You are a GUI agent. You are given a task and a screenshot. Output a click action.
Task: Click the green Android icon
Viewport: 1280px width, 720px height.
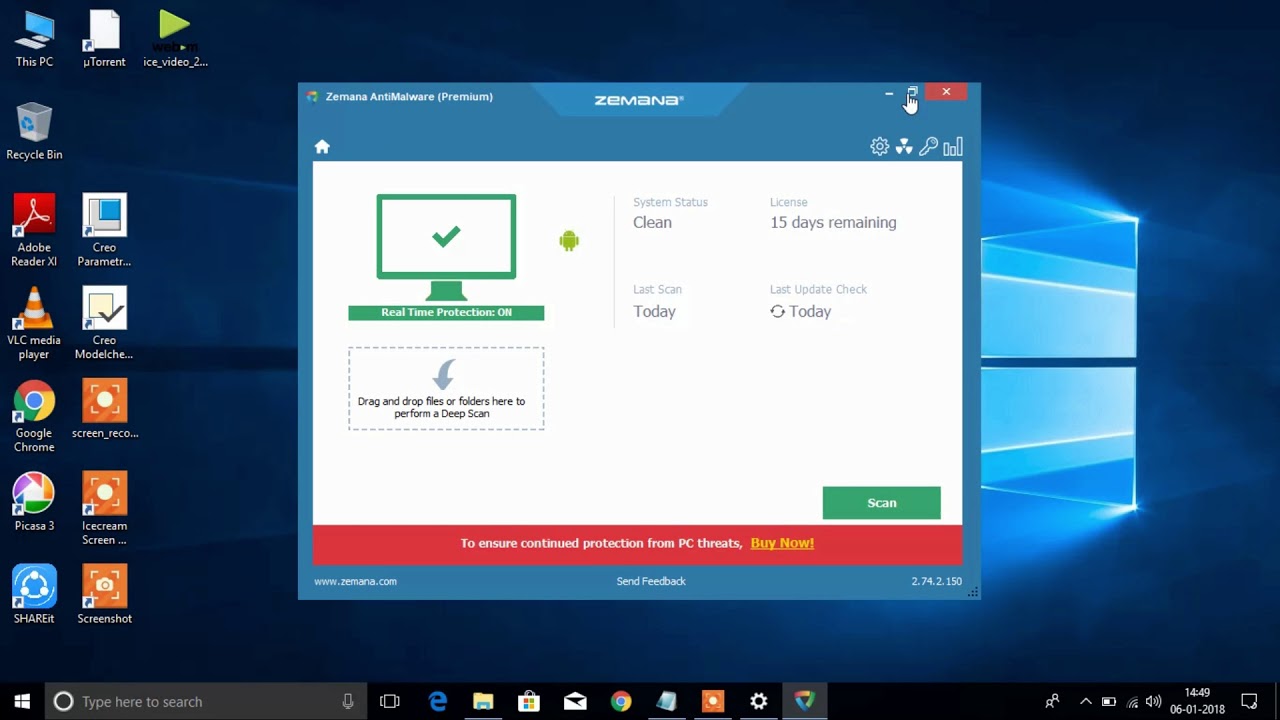pyautogui.click(x=569, y=240)
